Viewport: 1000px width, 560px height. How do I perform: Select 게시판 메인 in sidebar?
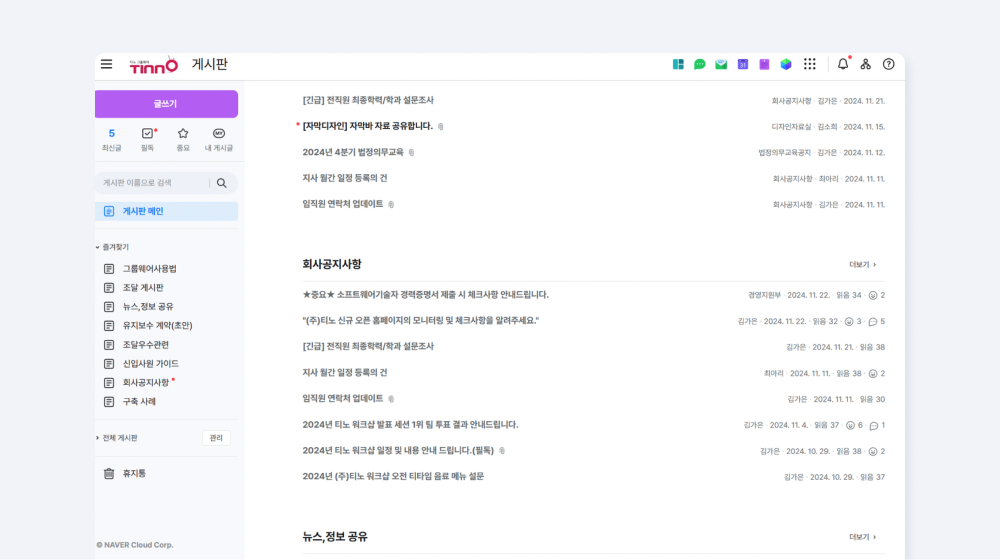pyautogui.click(x=166, y=211)
